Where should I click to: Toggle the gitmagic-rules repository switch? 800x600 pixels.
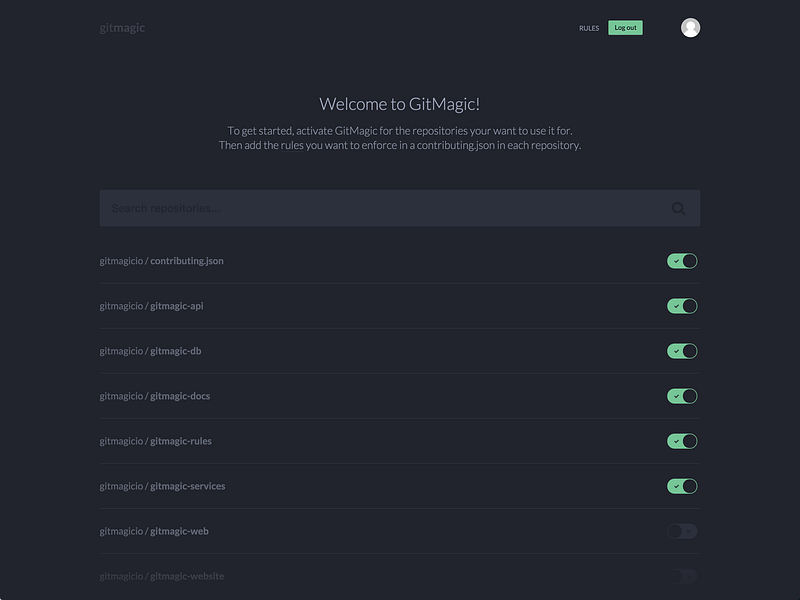pos(681,440)
